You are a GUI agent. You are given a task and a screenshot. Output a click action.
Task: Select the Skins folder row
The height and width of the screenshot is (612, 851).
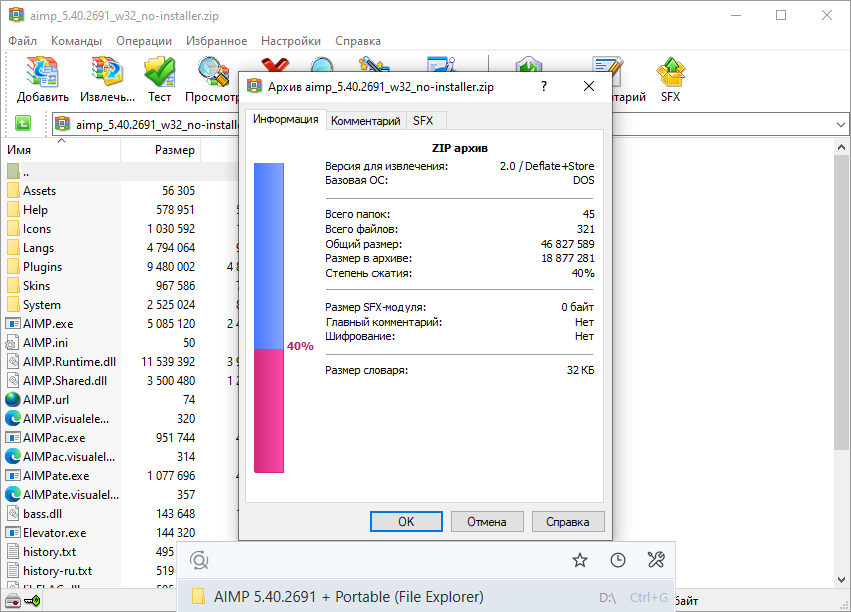121,285
